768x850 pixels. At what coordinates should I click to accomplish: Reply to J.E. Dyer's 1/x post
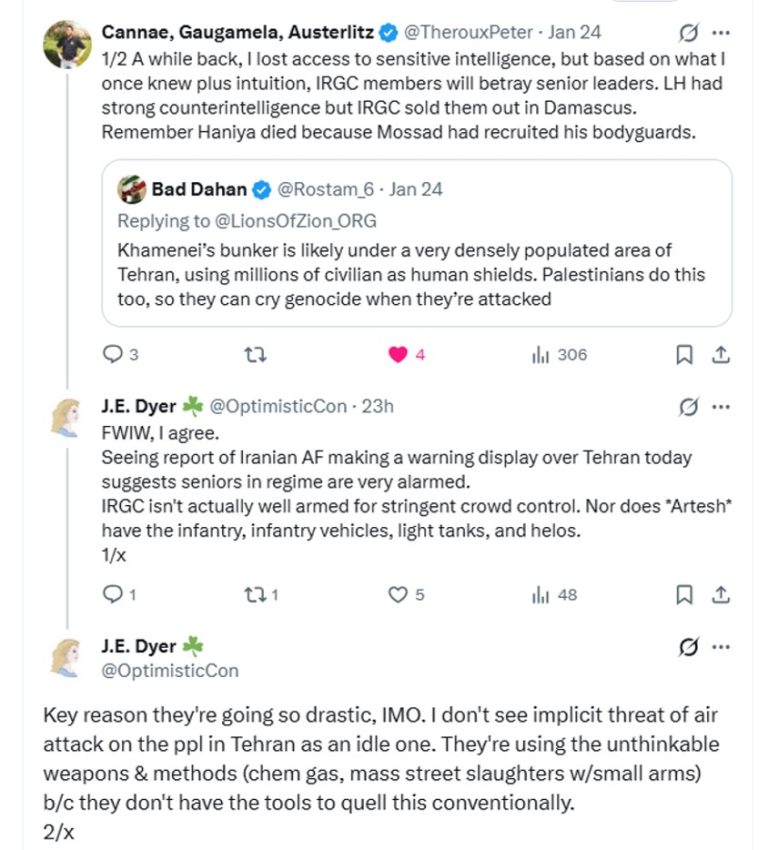coord(113,594)
